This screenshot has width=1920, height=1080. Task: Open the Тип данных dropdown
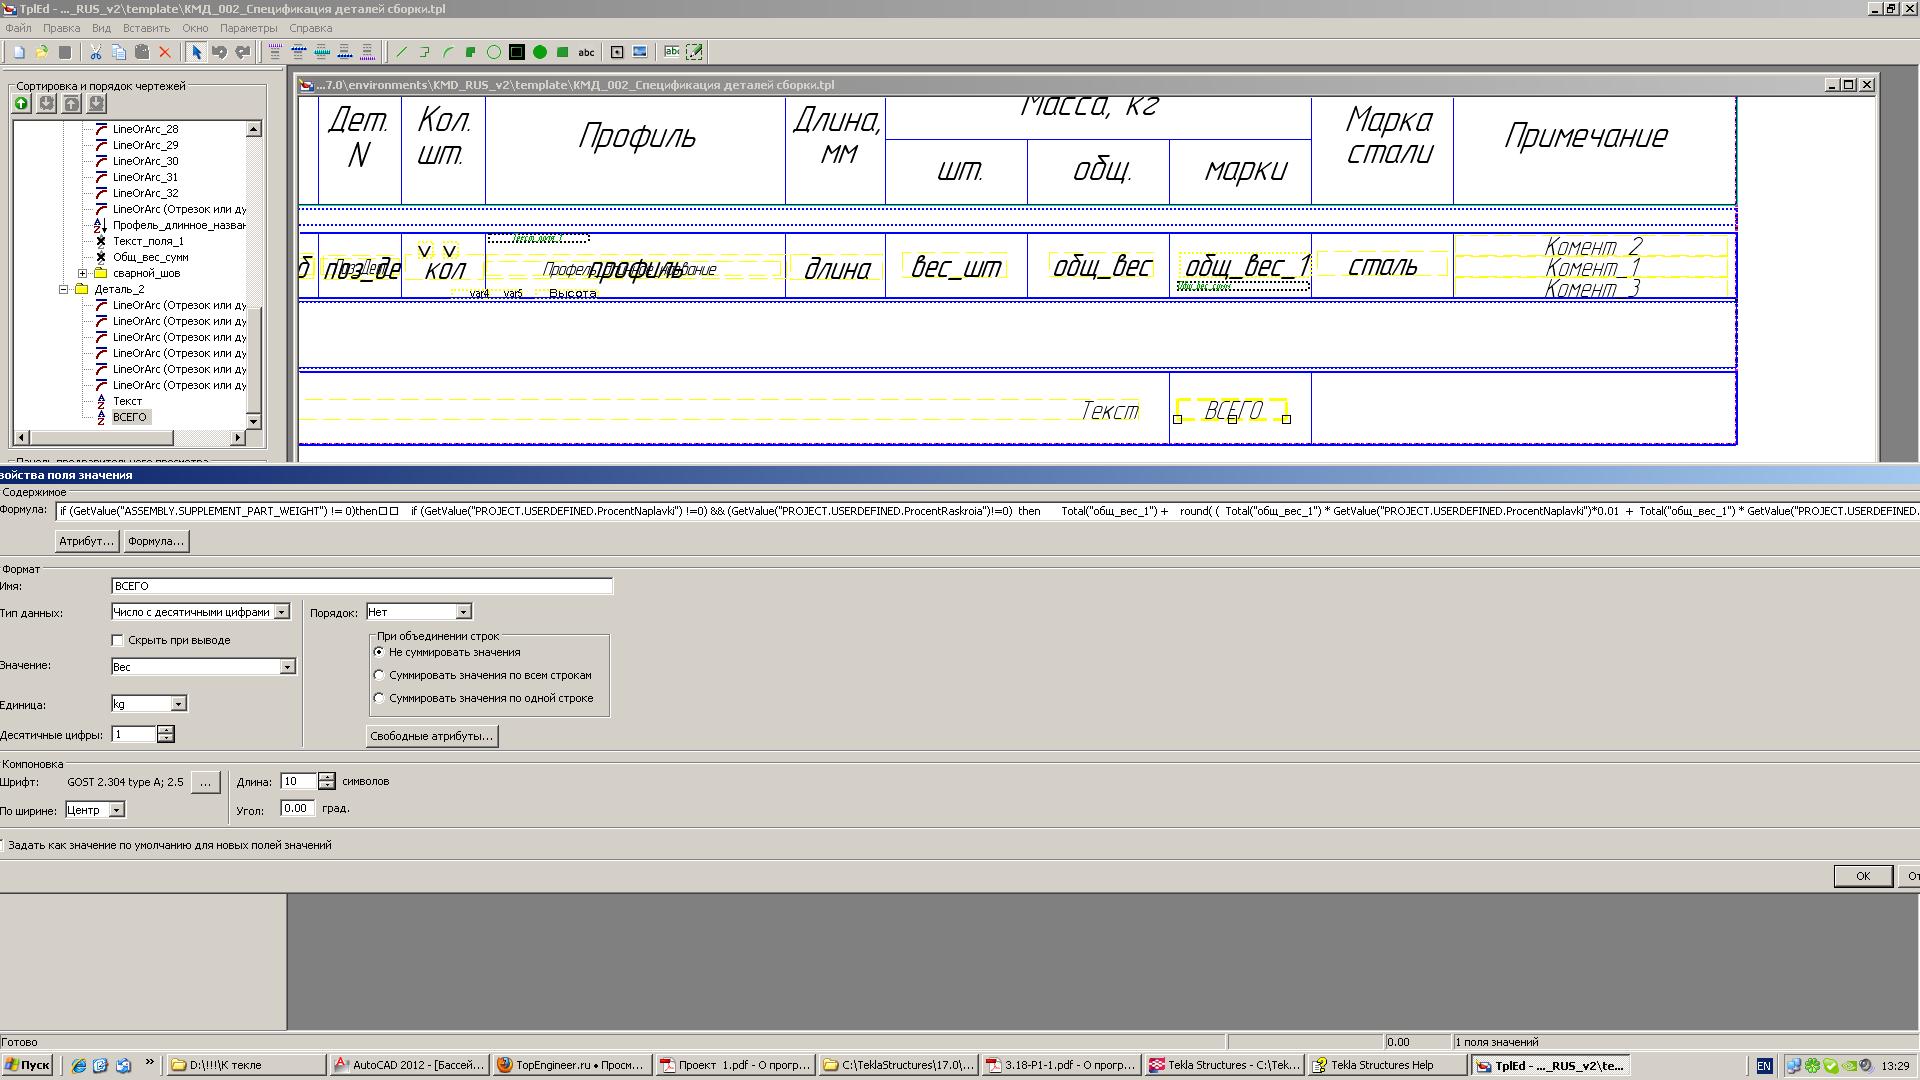coord(282,612)
